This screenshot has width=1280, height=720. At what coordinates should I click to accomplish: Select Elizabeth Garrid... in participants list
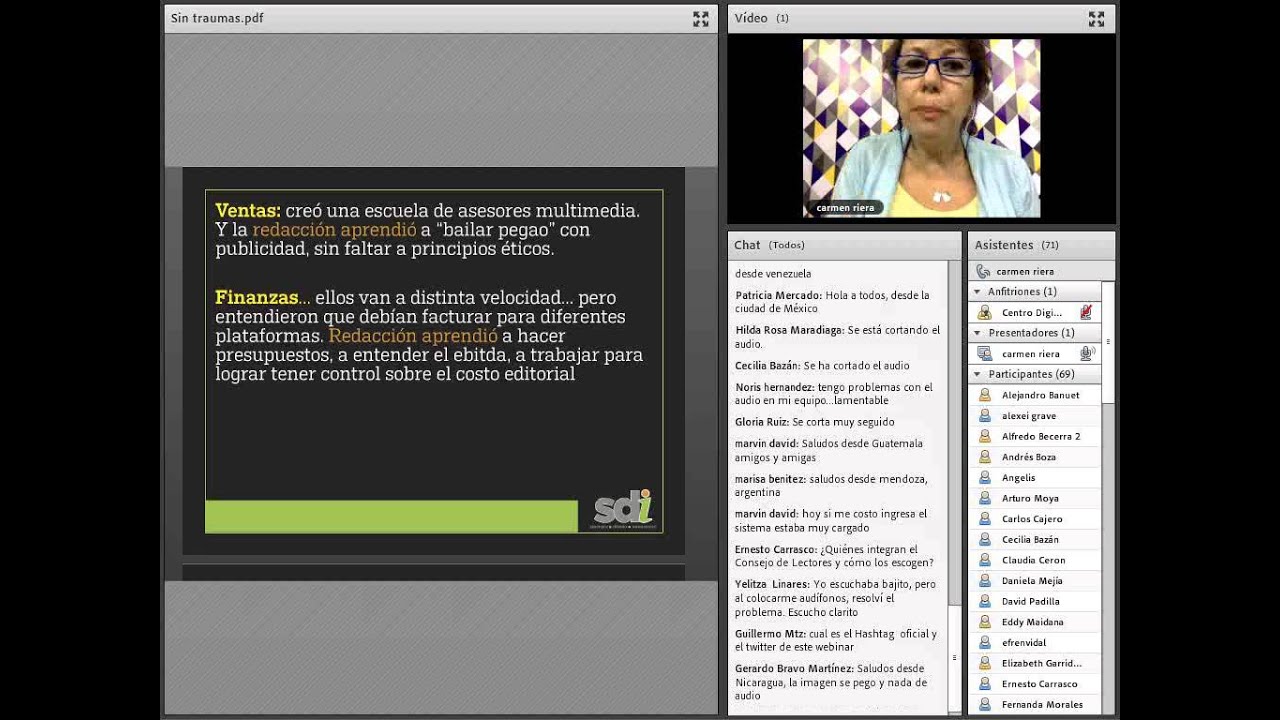click(x=1035, y=663)
